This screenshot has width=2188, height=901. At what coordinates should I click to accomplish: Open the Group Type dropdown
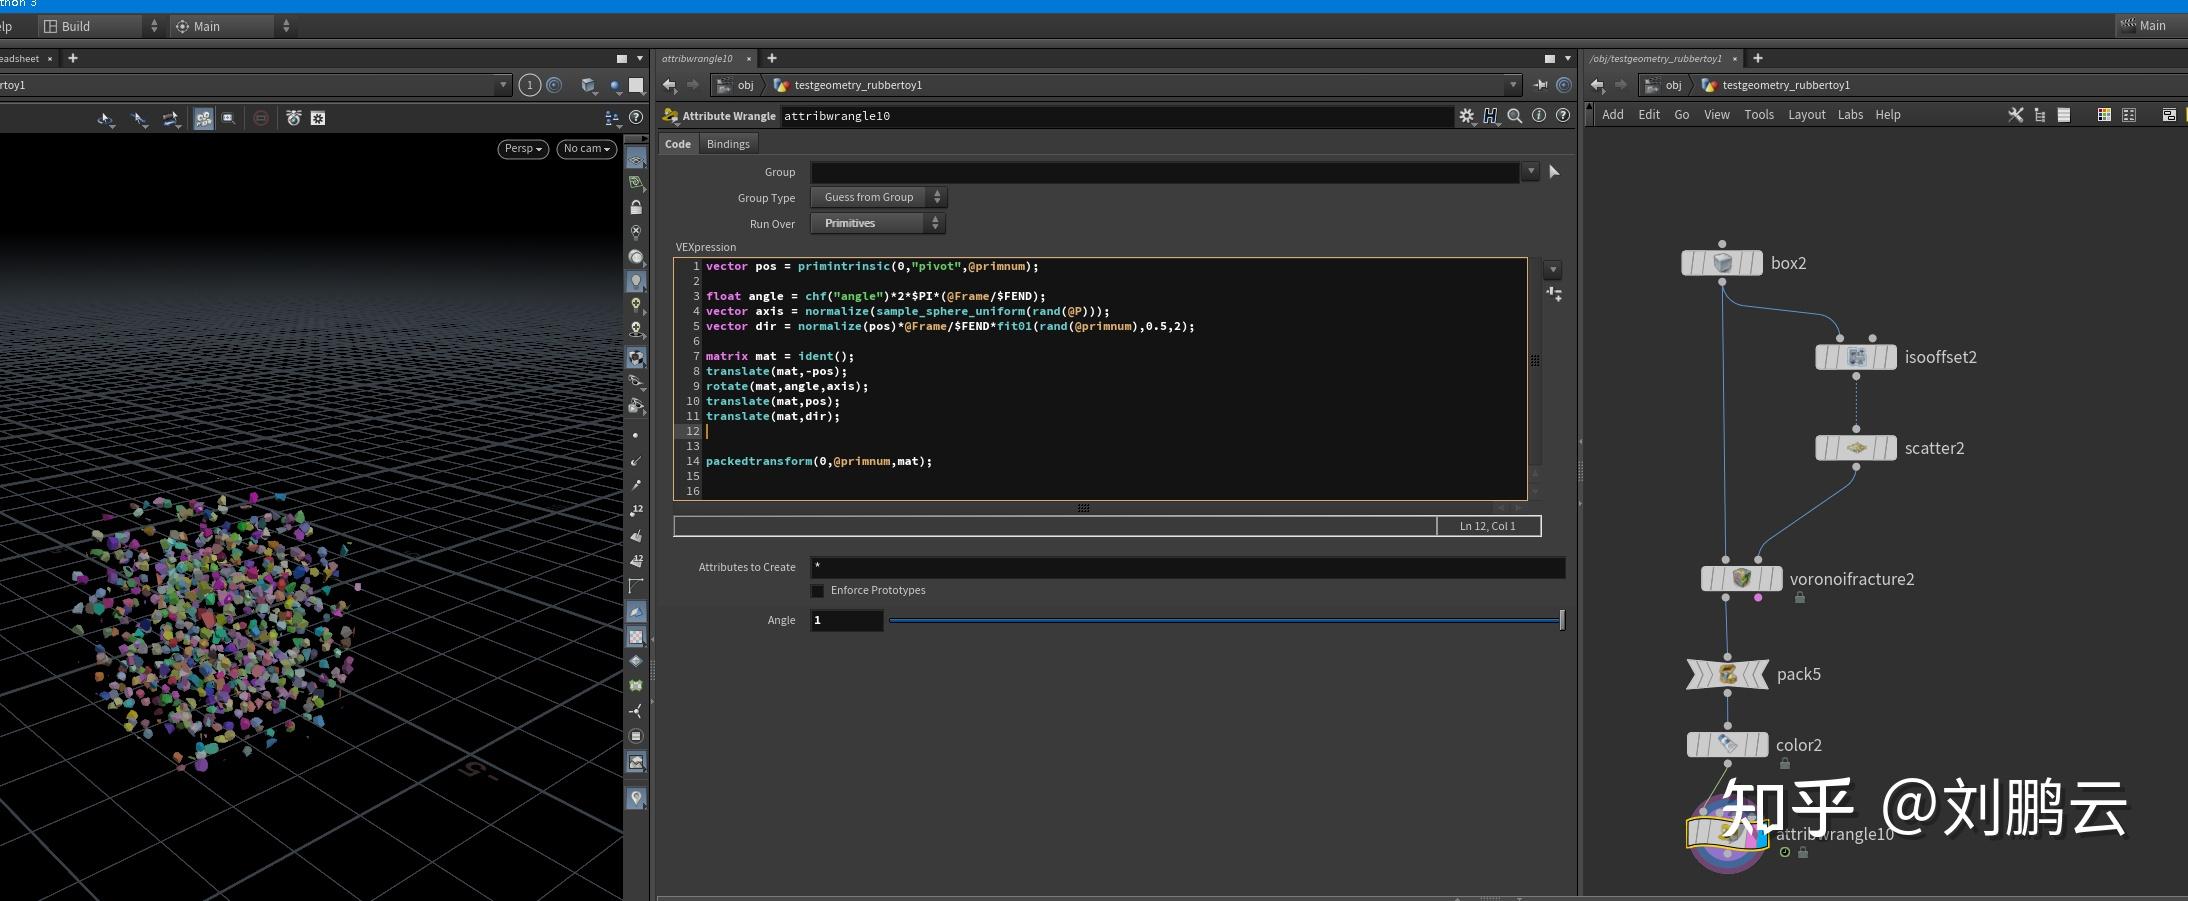pyautogui.click(x=877, y=197)
